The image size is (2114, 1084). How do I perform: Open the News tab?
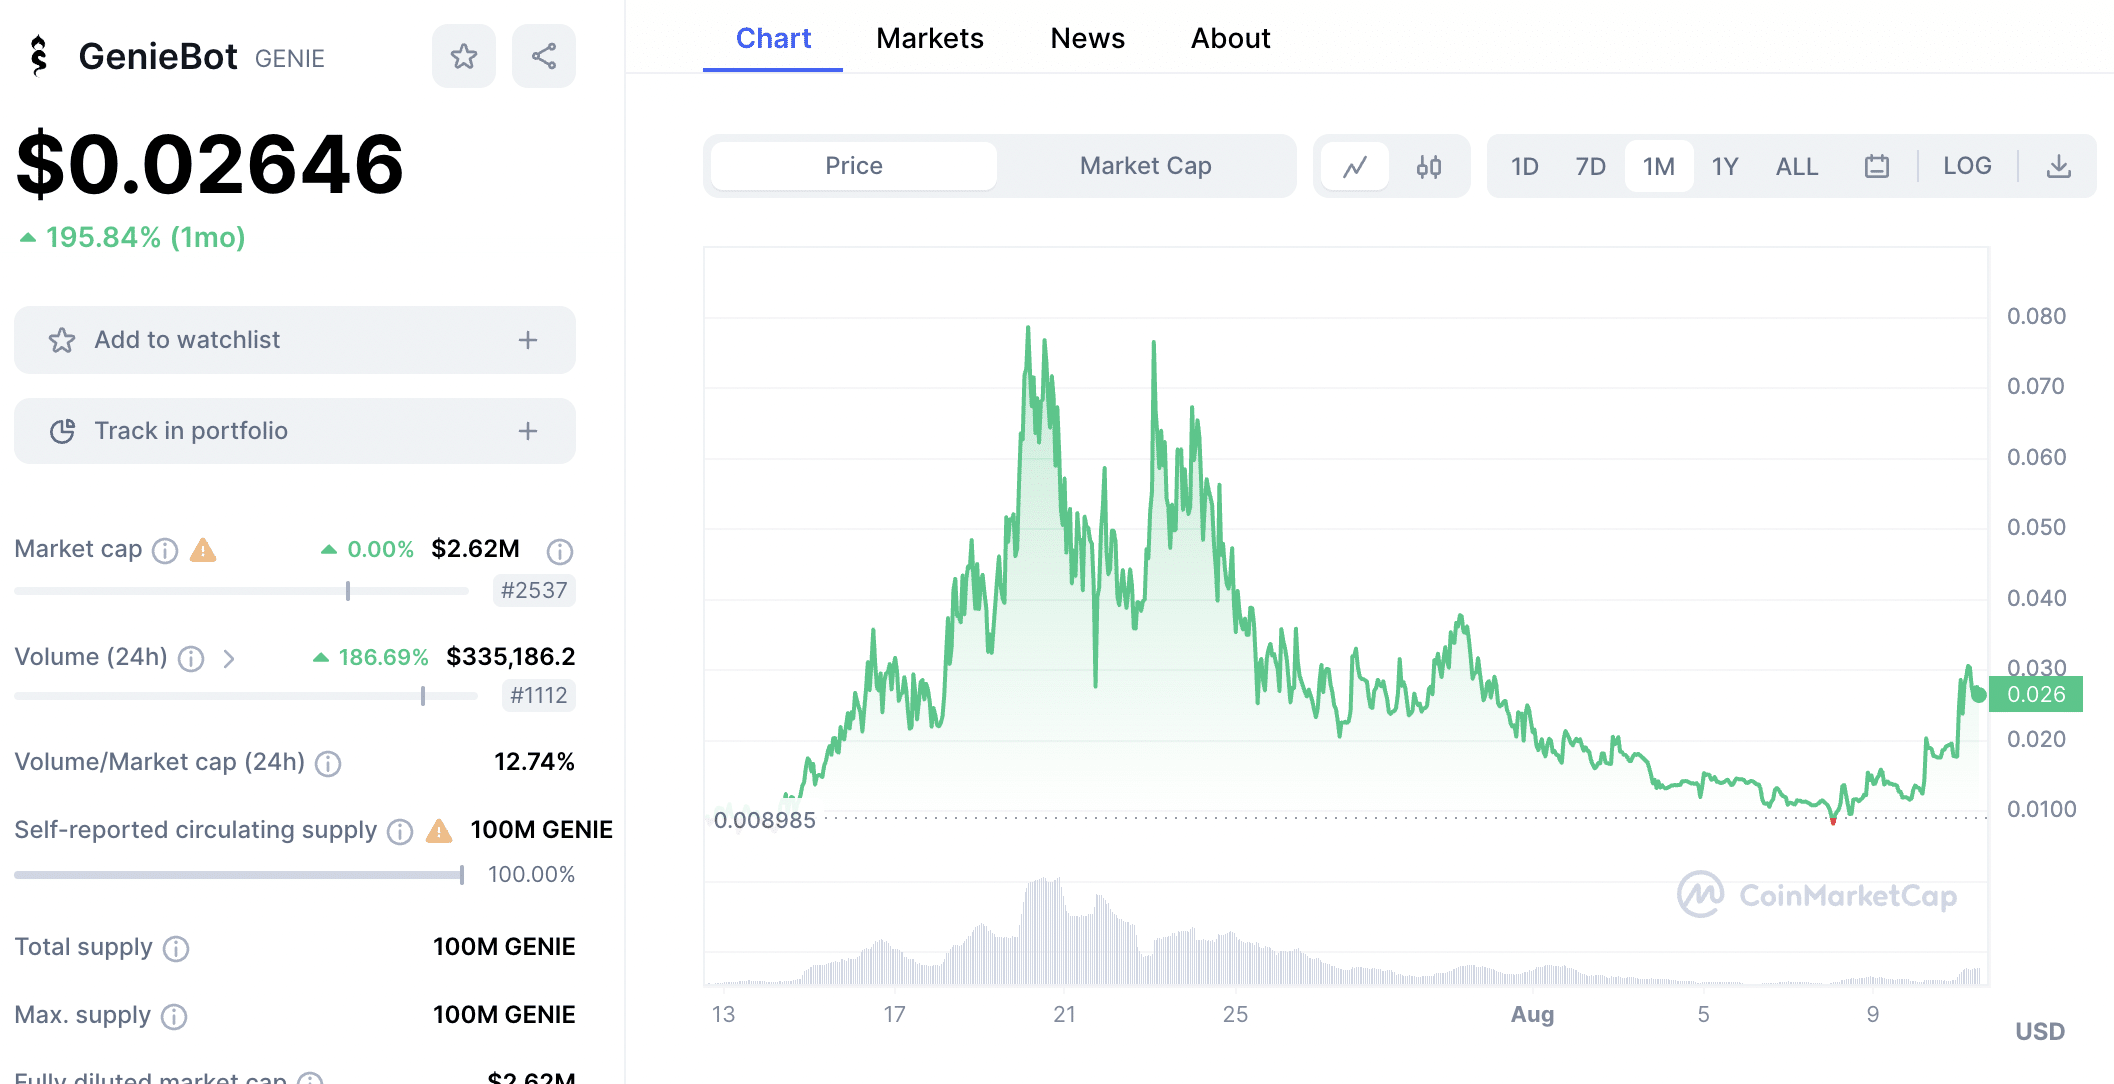tap(1088, 38)
